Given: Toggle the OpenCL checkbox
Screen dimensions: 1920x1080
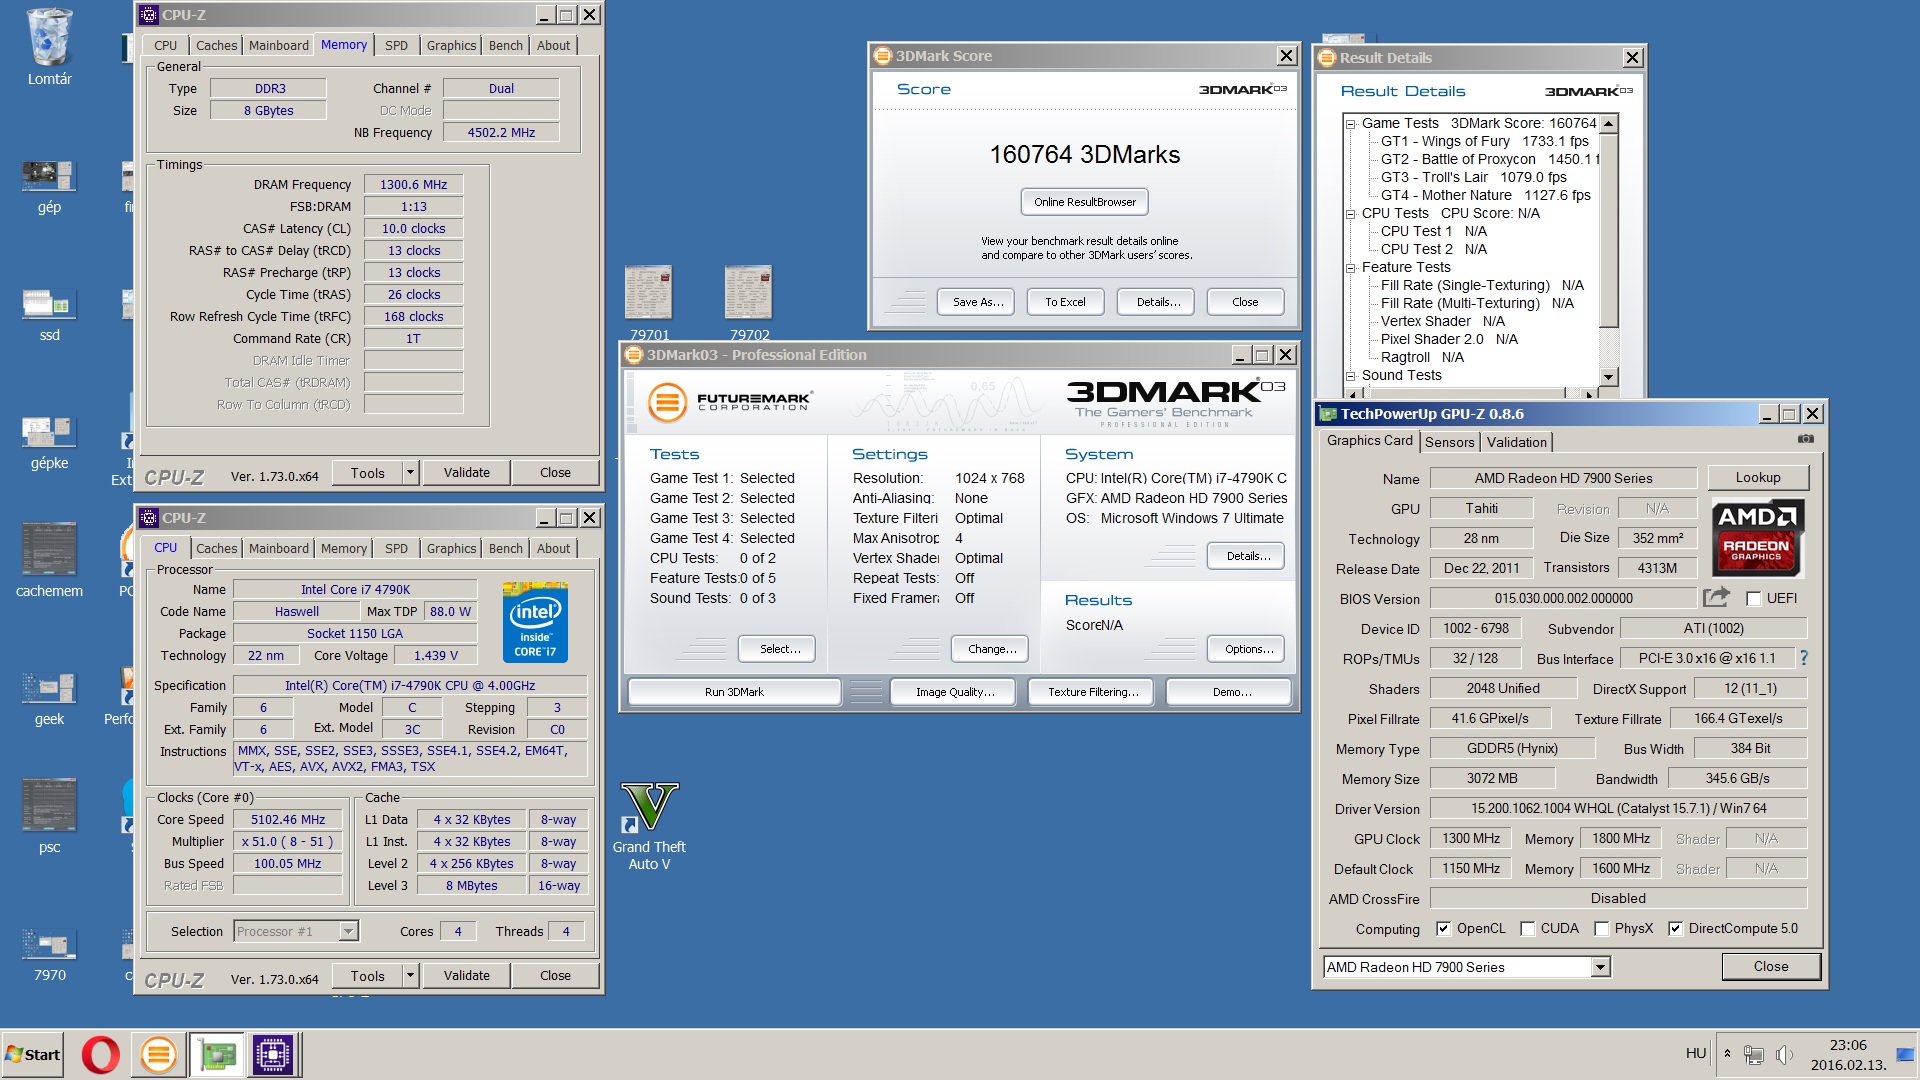Looking at the screenshot, I should pyautogui.click(x=1443, y=928).
